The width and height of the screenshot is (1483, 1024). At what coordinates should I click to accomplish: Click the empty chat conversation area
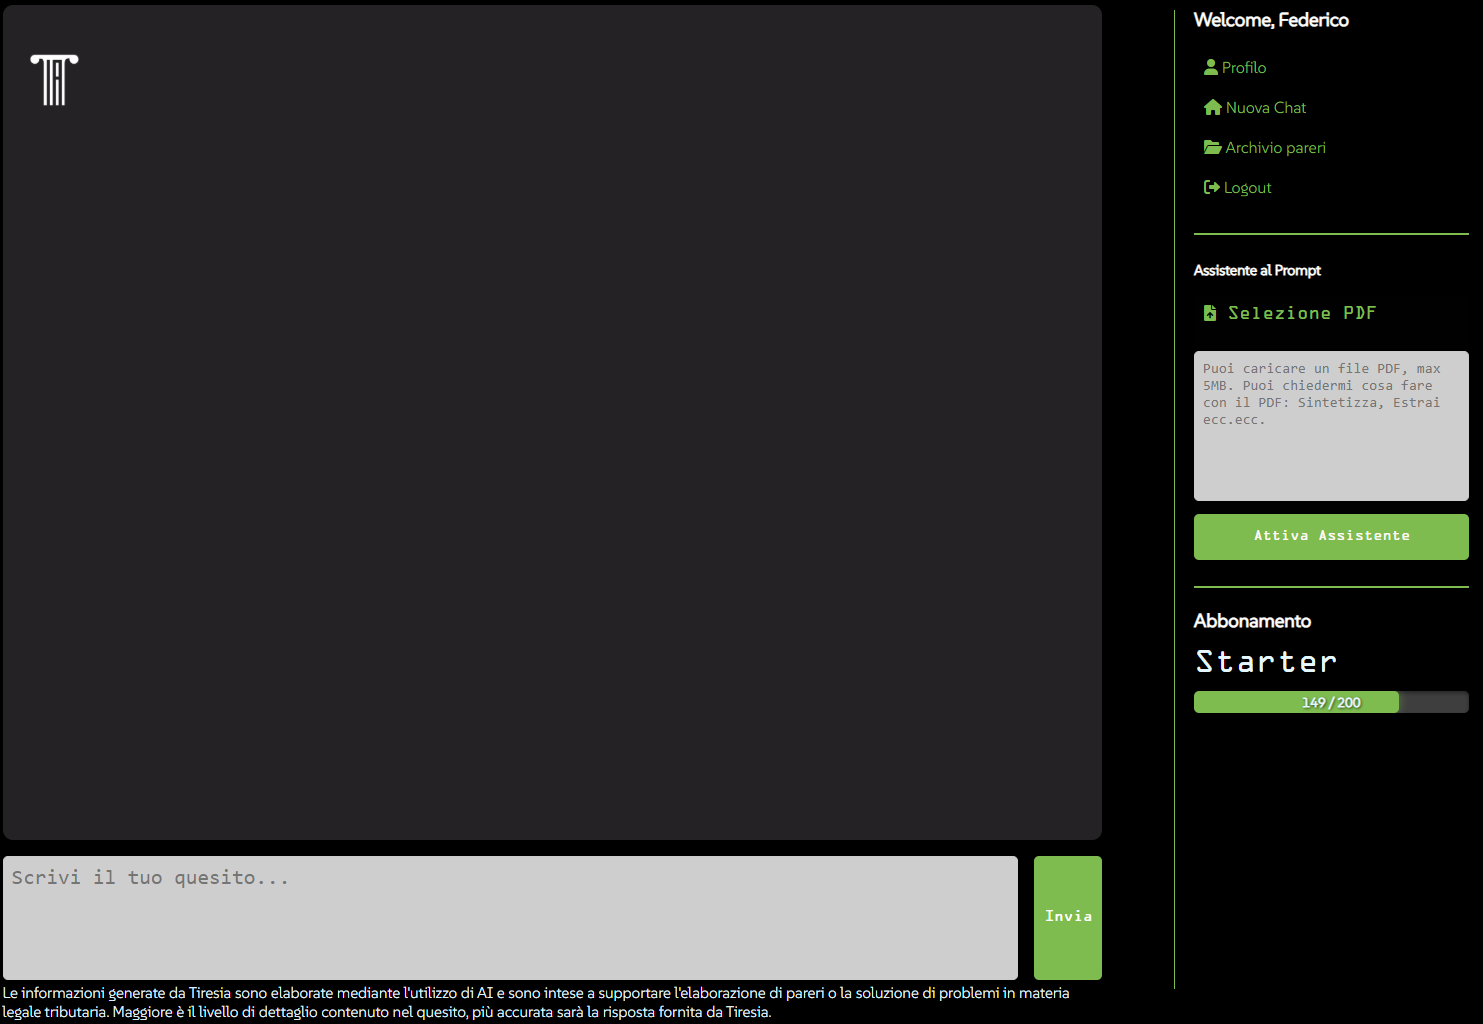552,450
